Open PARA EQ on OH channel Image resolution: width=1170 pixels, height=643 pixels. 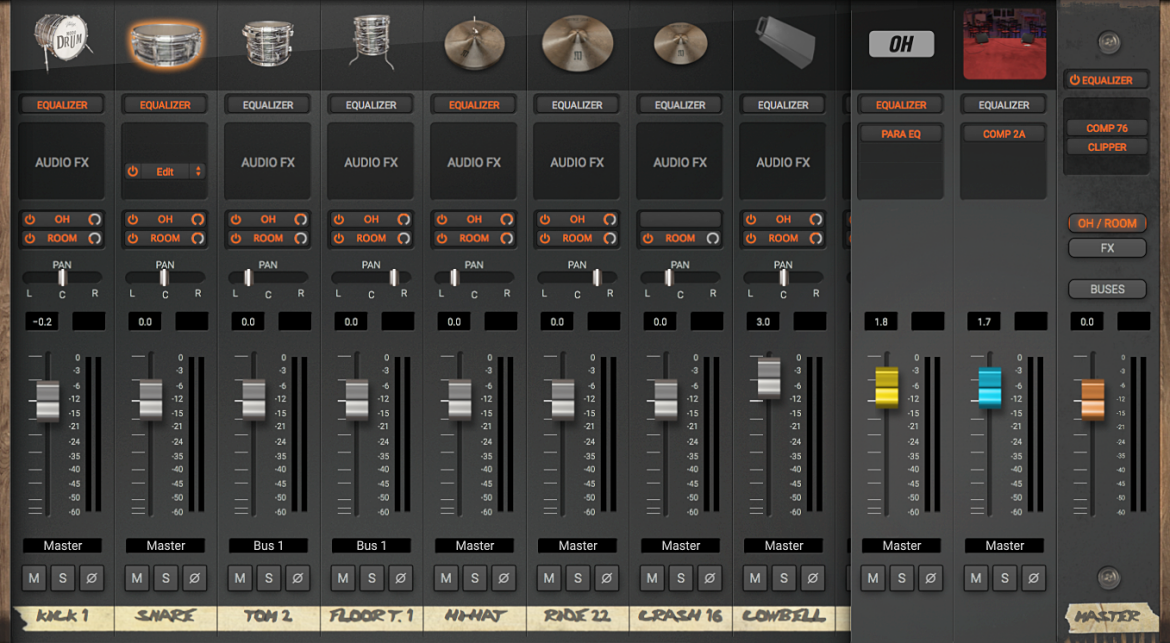click(901, 134)
